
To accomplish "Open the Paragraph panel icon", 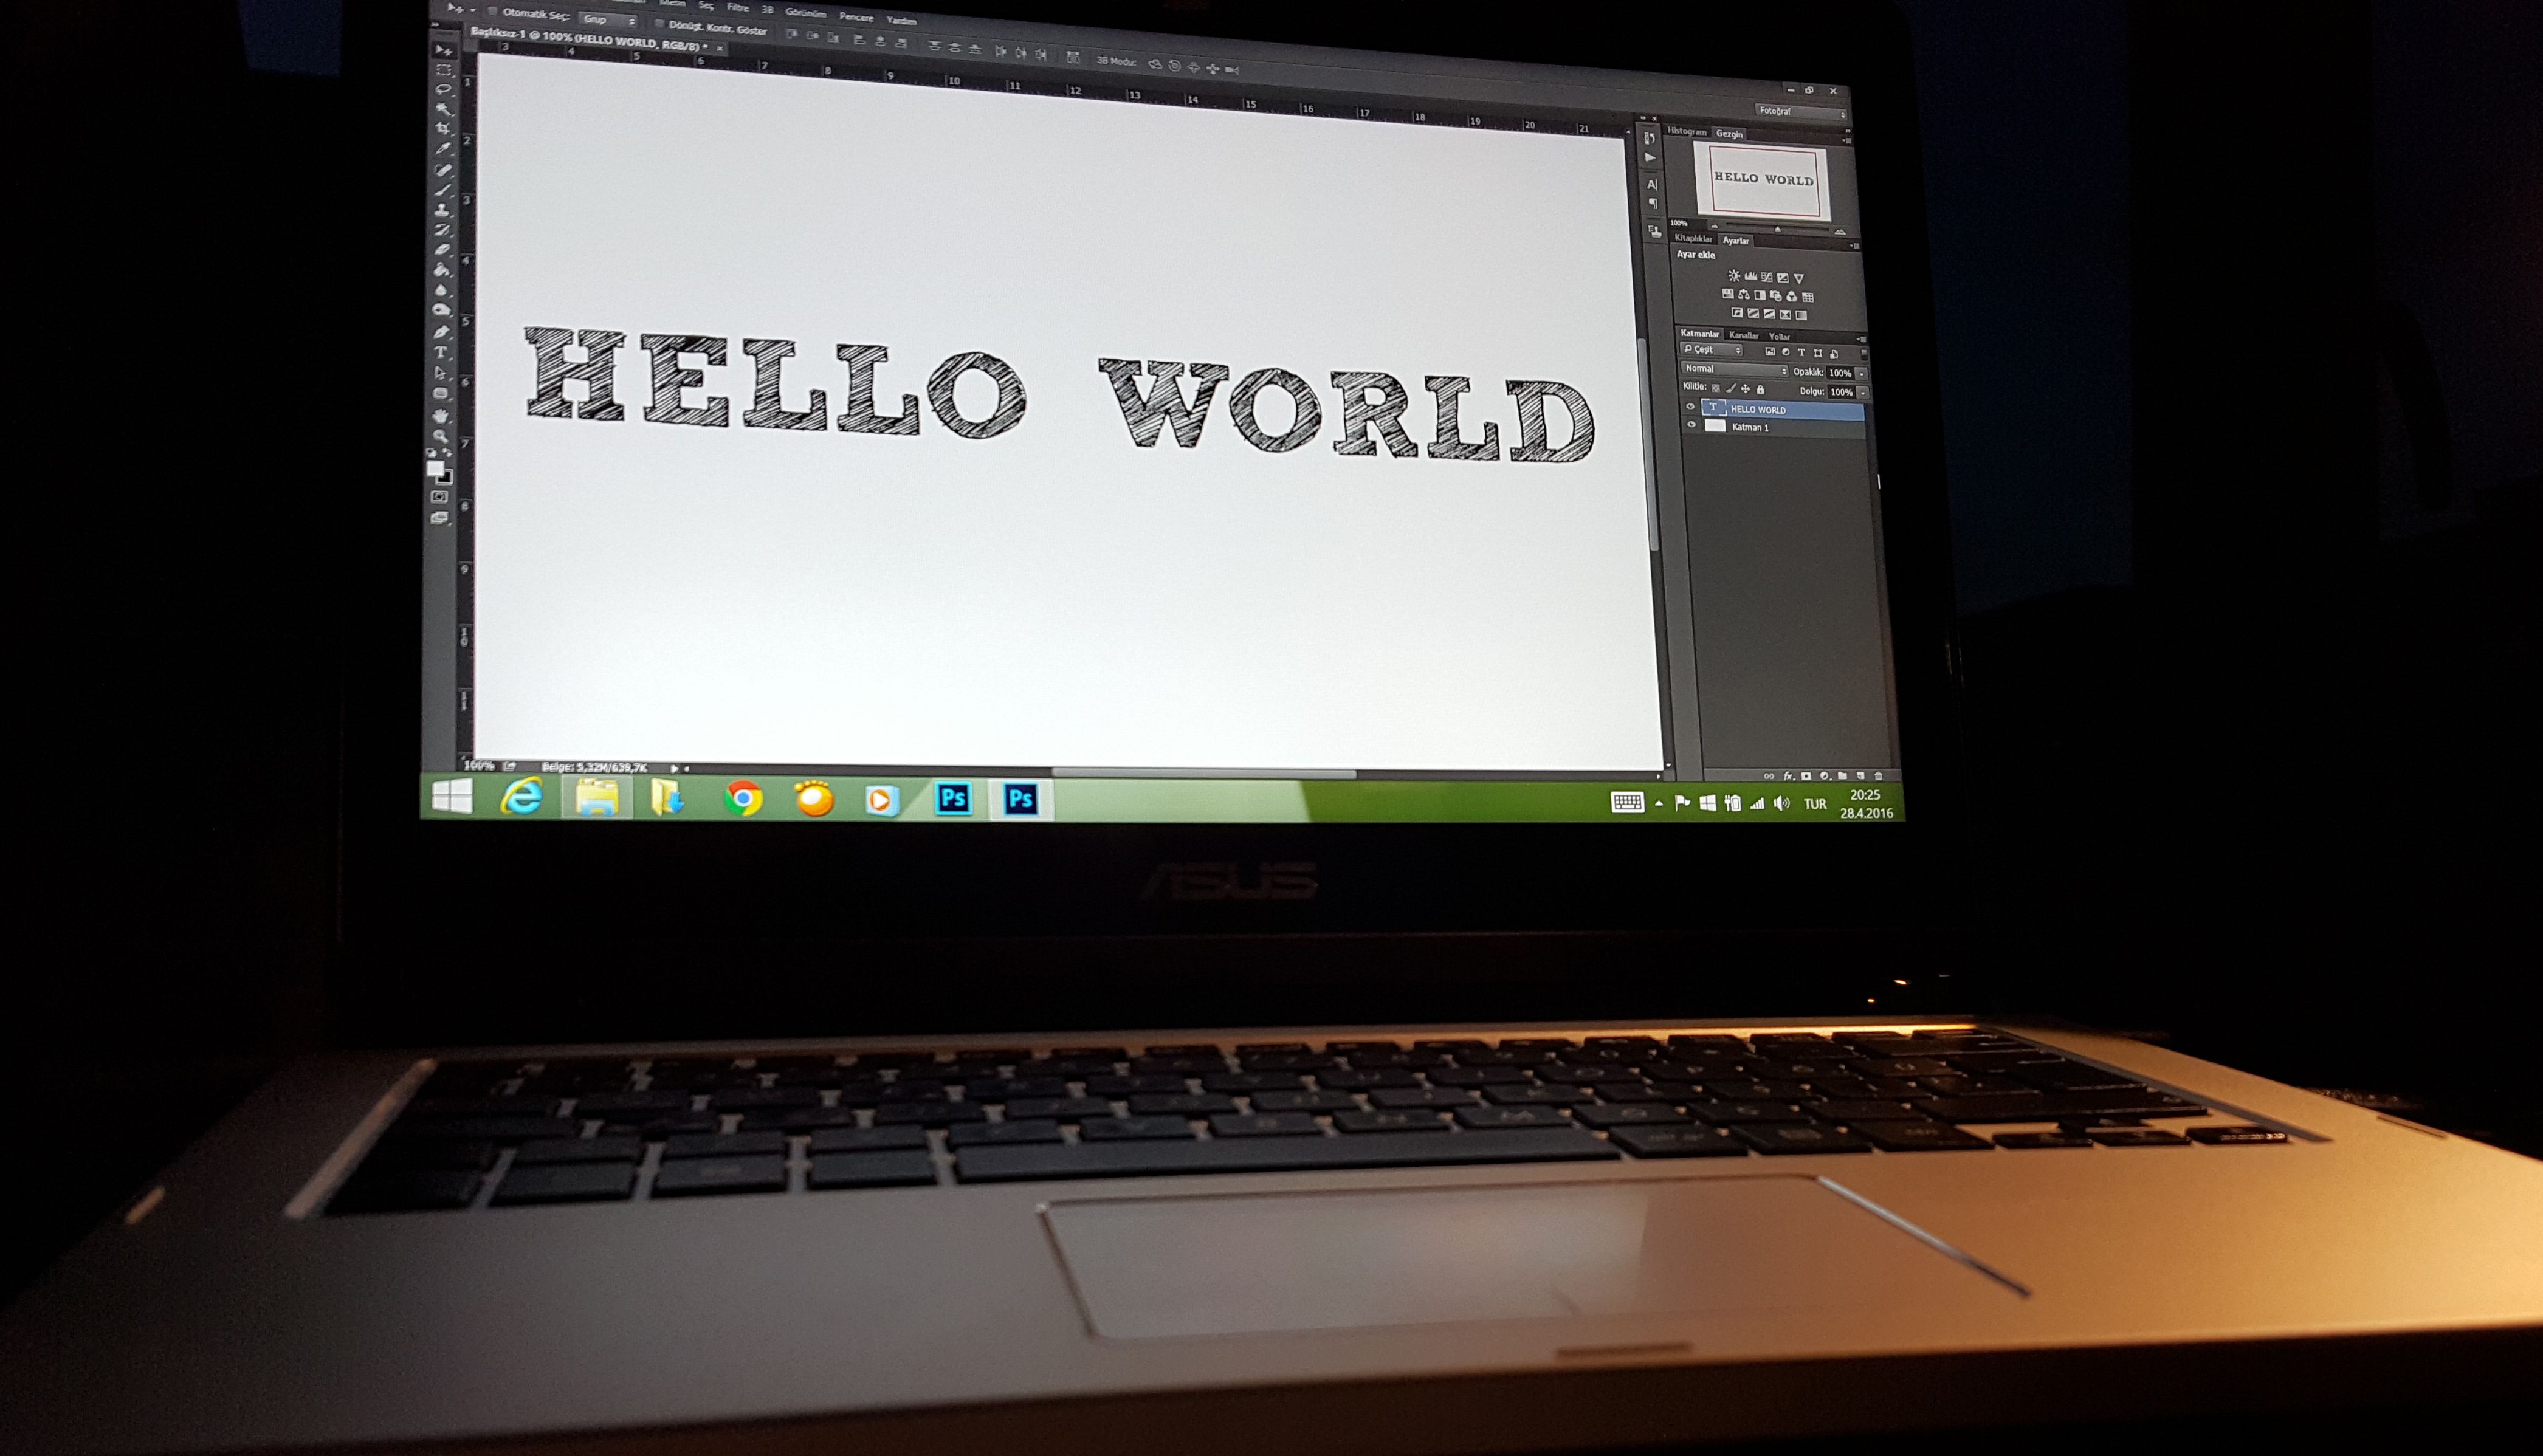I will click(x=1653, y=204).
